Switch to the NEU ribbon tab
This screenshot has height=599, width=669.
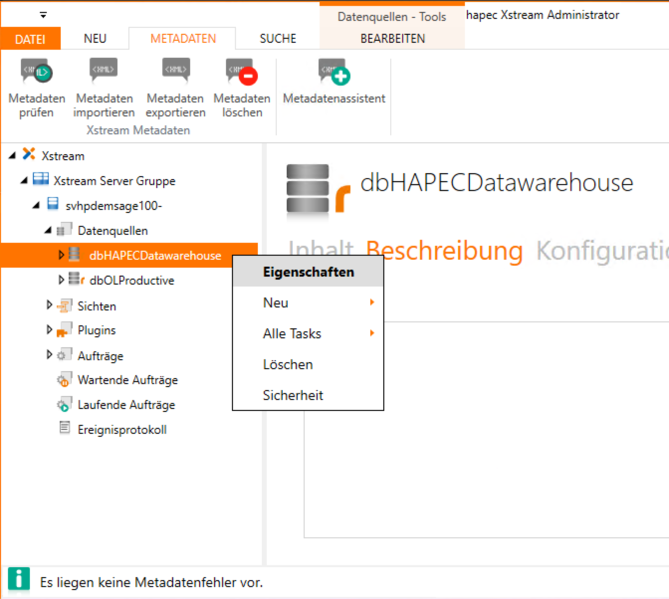95,39
